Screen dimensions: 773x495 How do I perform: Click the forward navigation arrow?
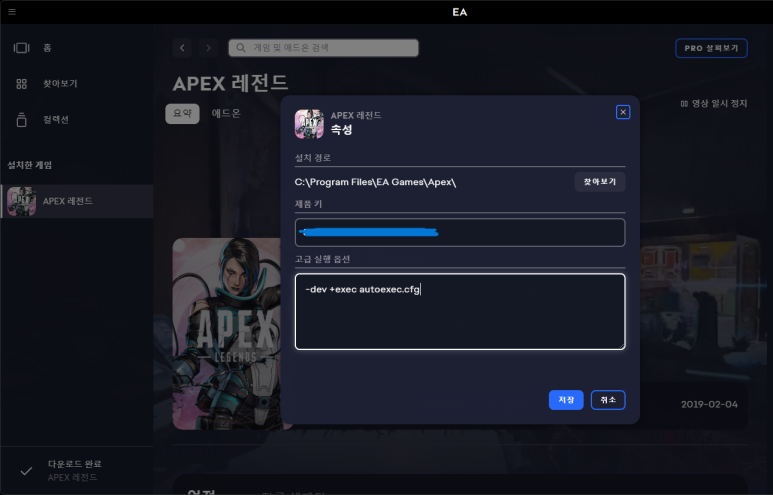(208, 48)
